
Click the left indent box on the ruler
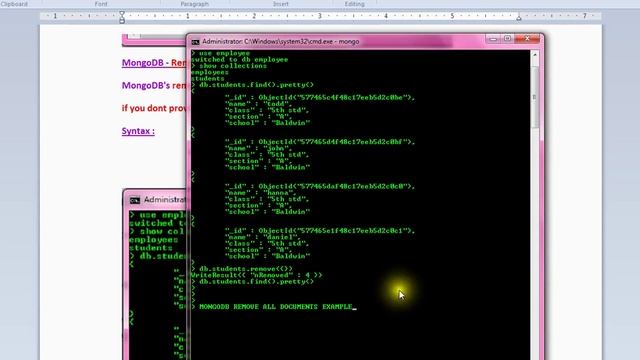tap(122, 21)
